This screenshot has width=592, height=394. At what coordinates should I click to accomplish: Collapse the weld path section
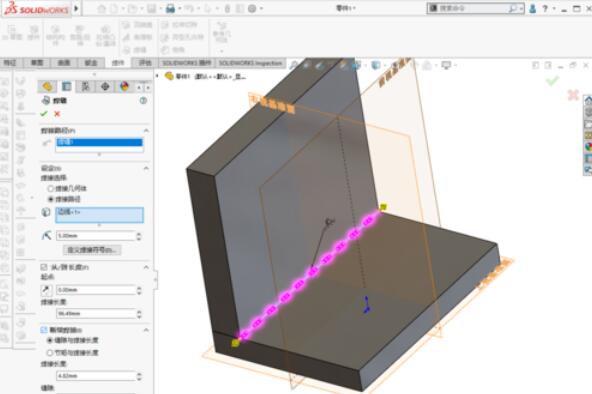coord(146,131)
